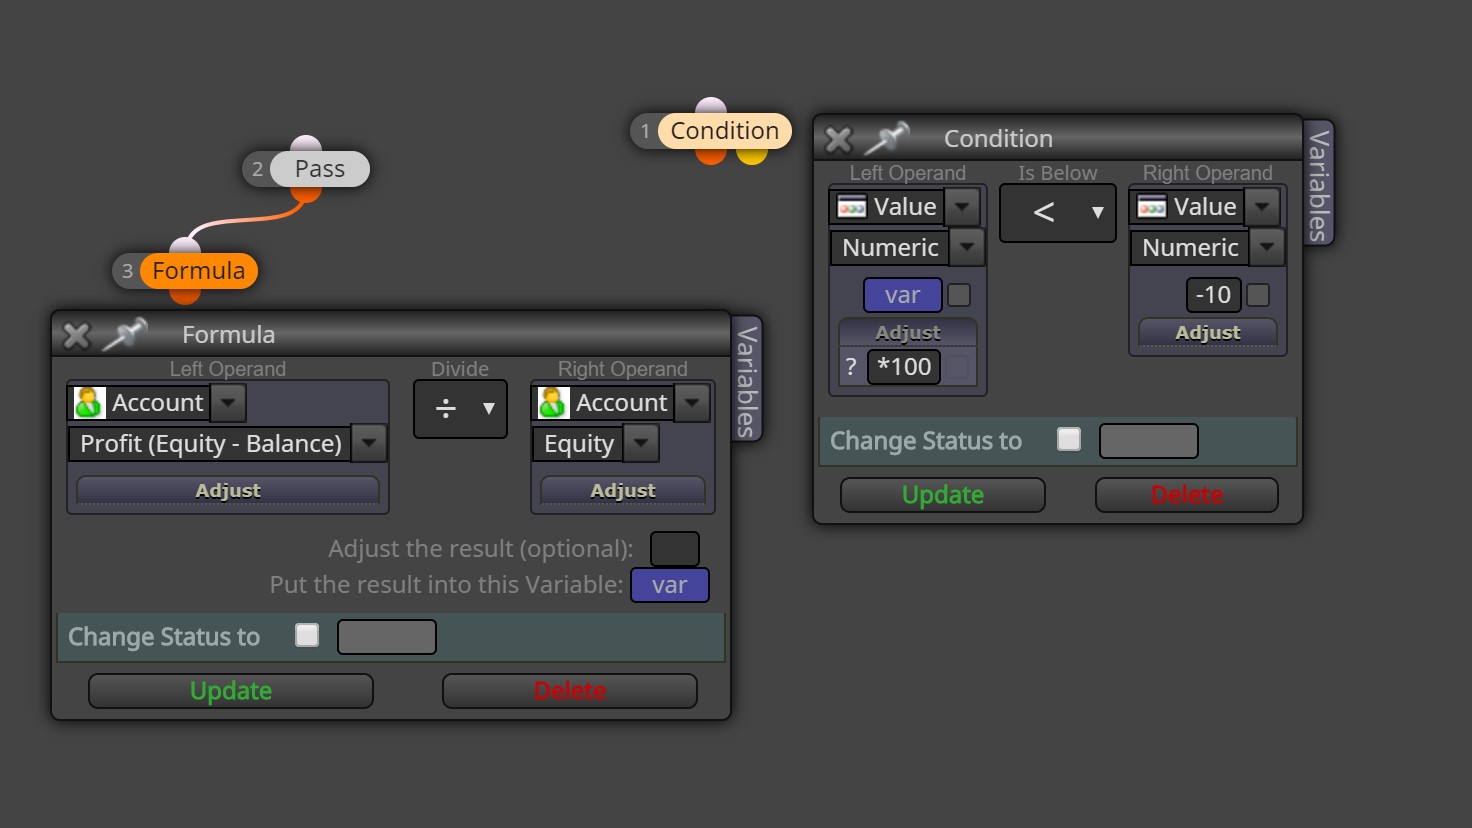This screenshot has height=828, width=1472.
Task: Click orange output connector of Condition node
Action: coord(711,156)
